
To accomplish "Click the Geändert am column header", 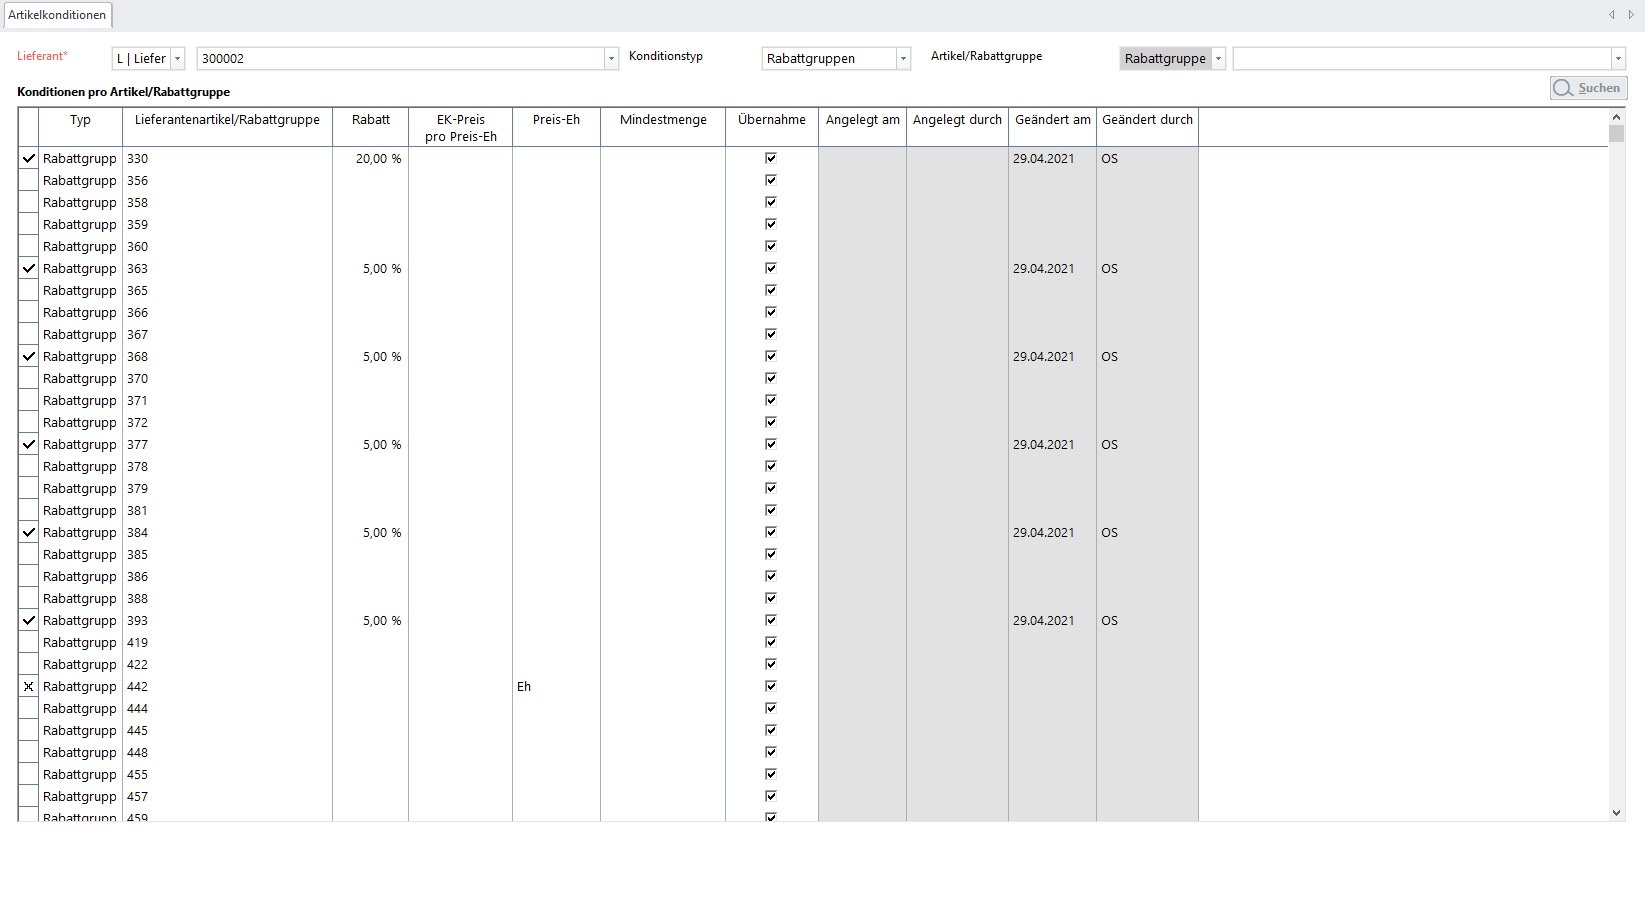I will click(x=1052, y=120).
